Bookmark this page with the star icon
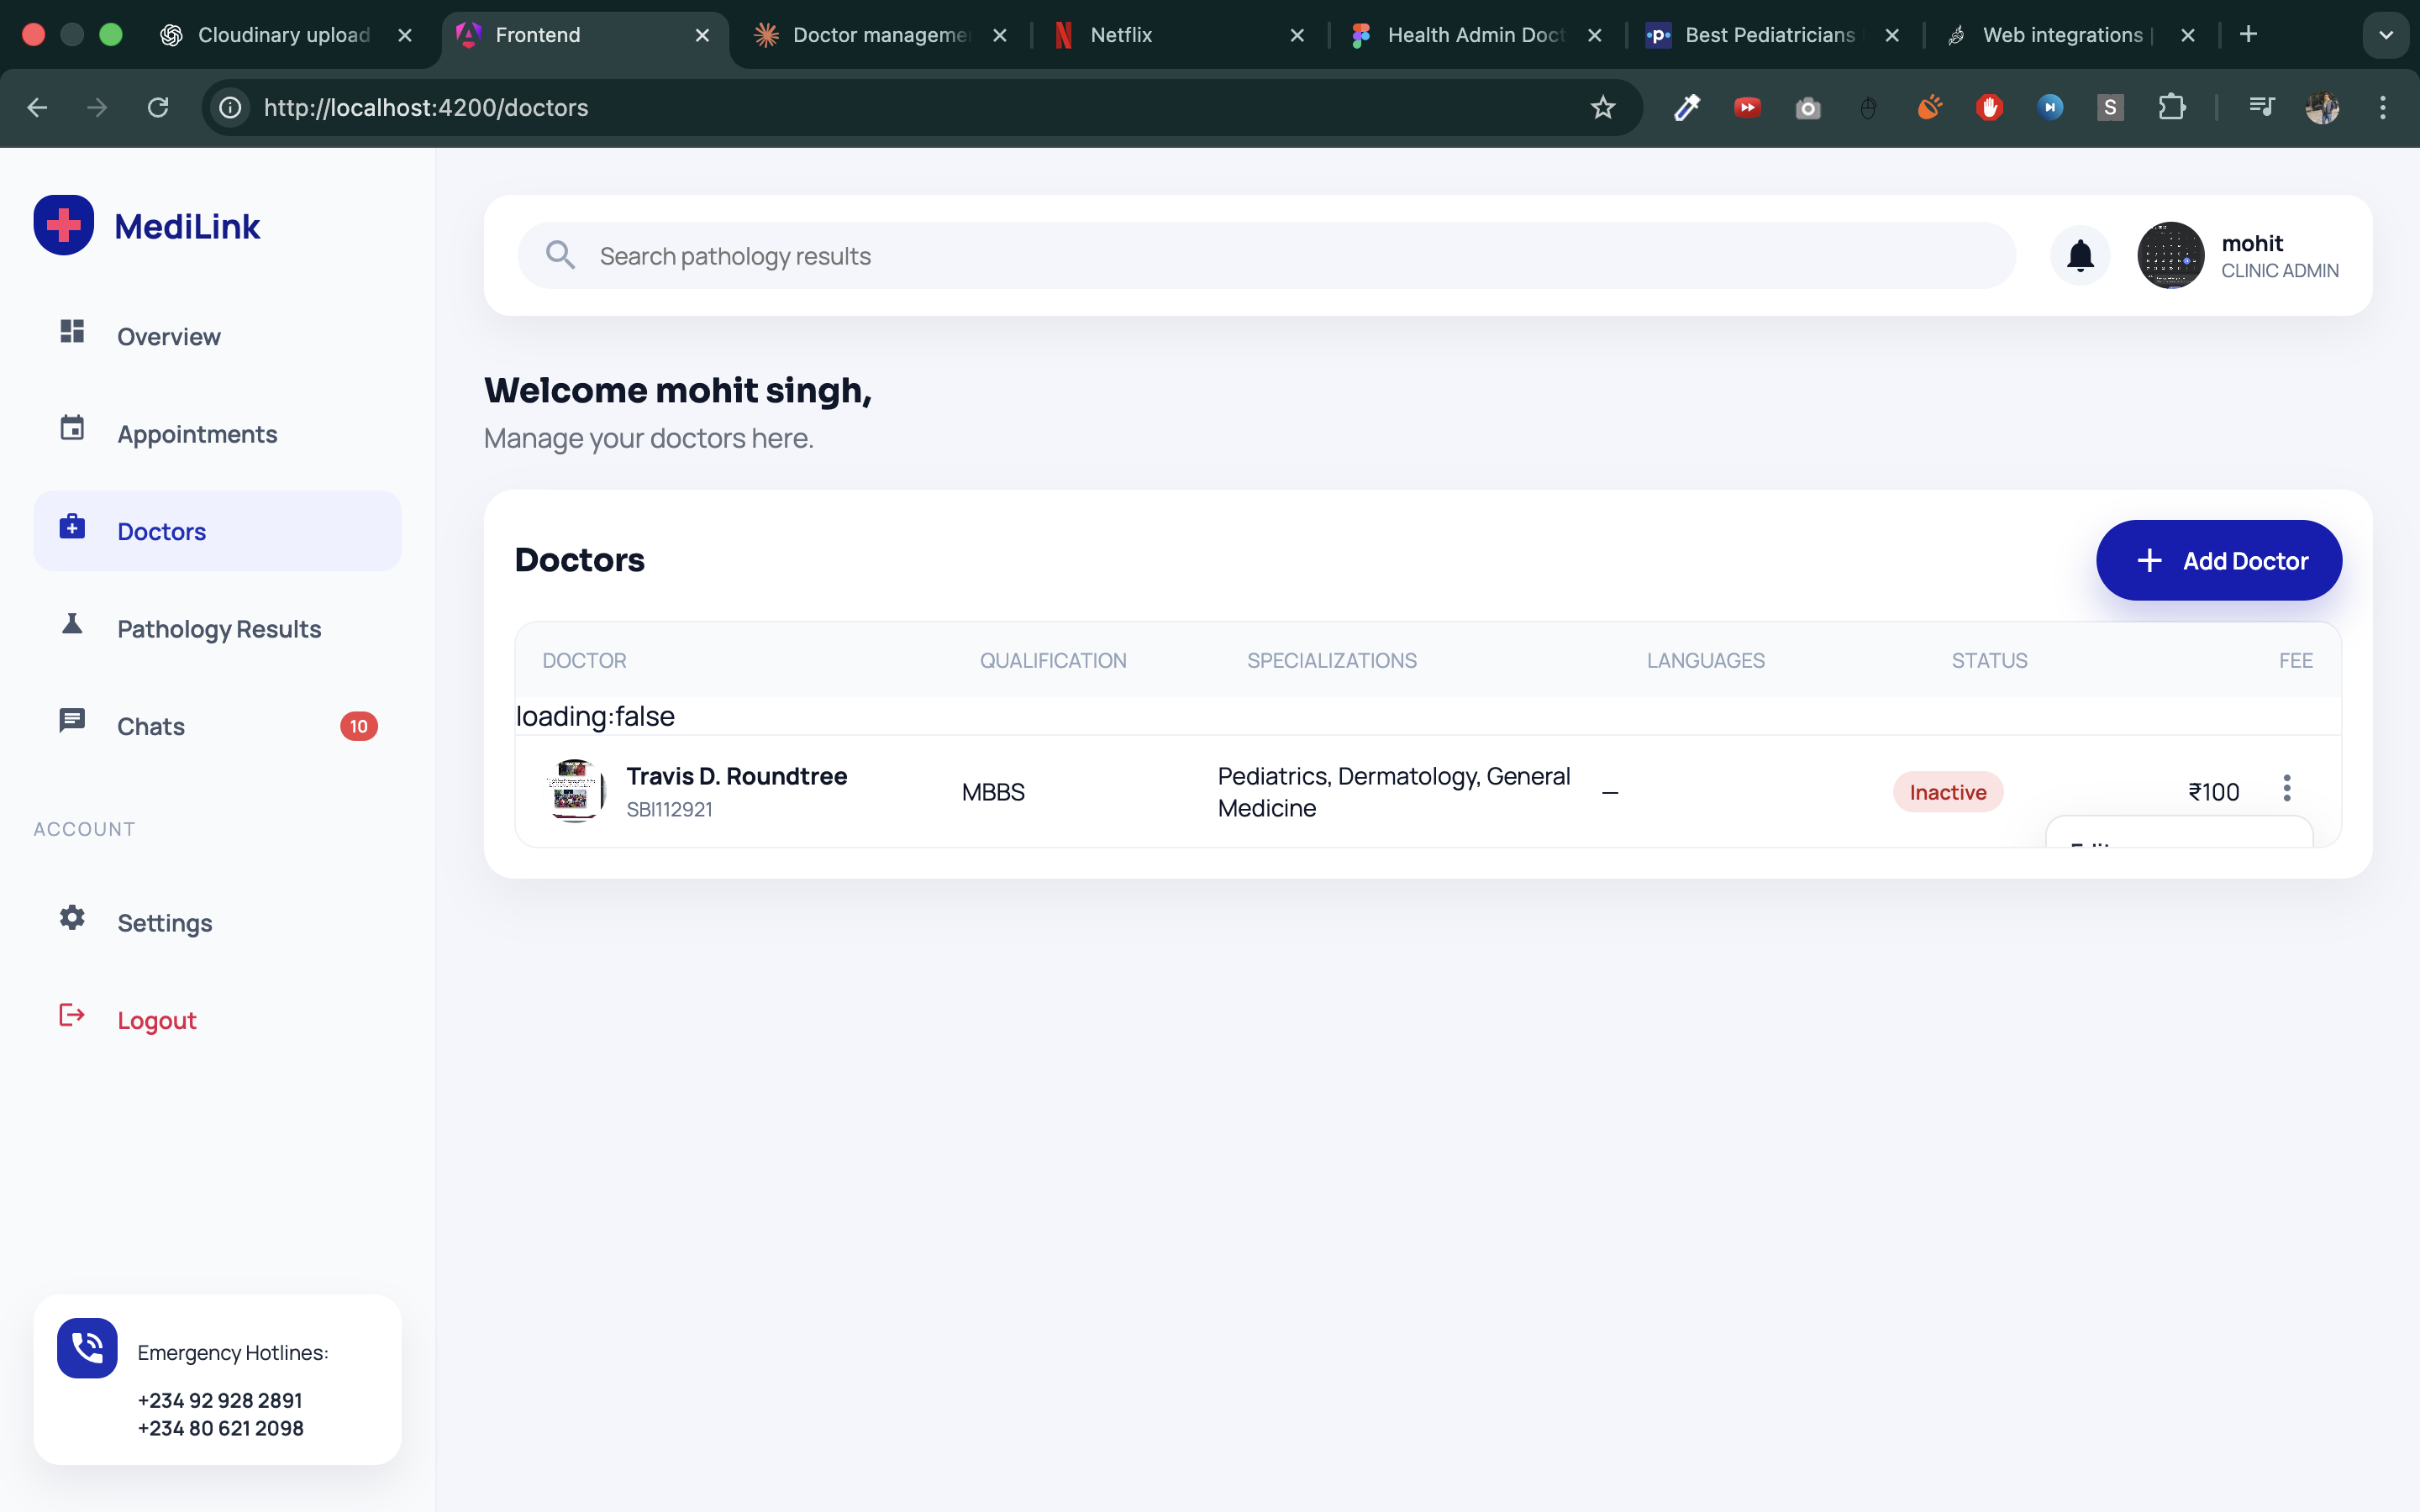This screenshot has width=2420, height=1512. pos(1602,108)
